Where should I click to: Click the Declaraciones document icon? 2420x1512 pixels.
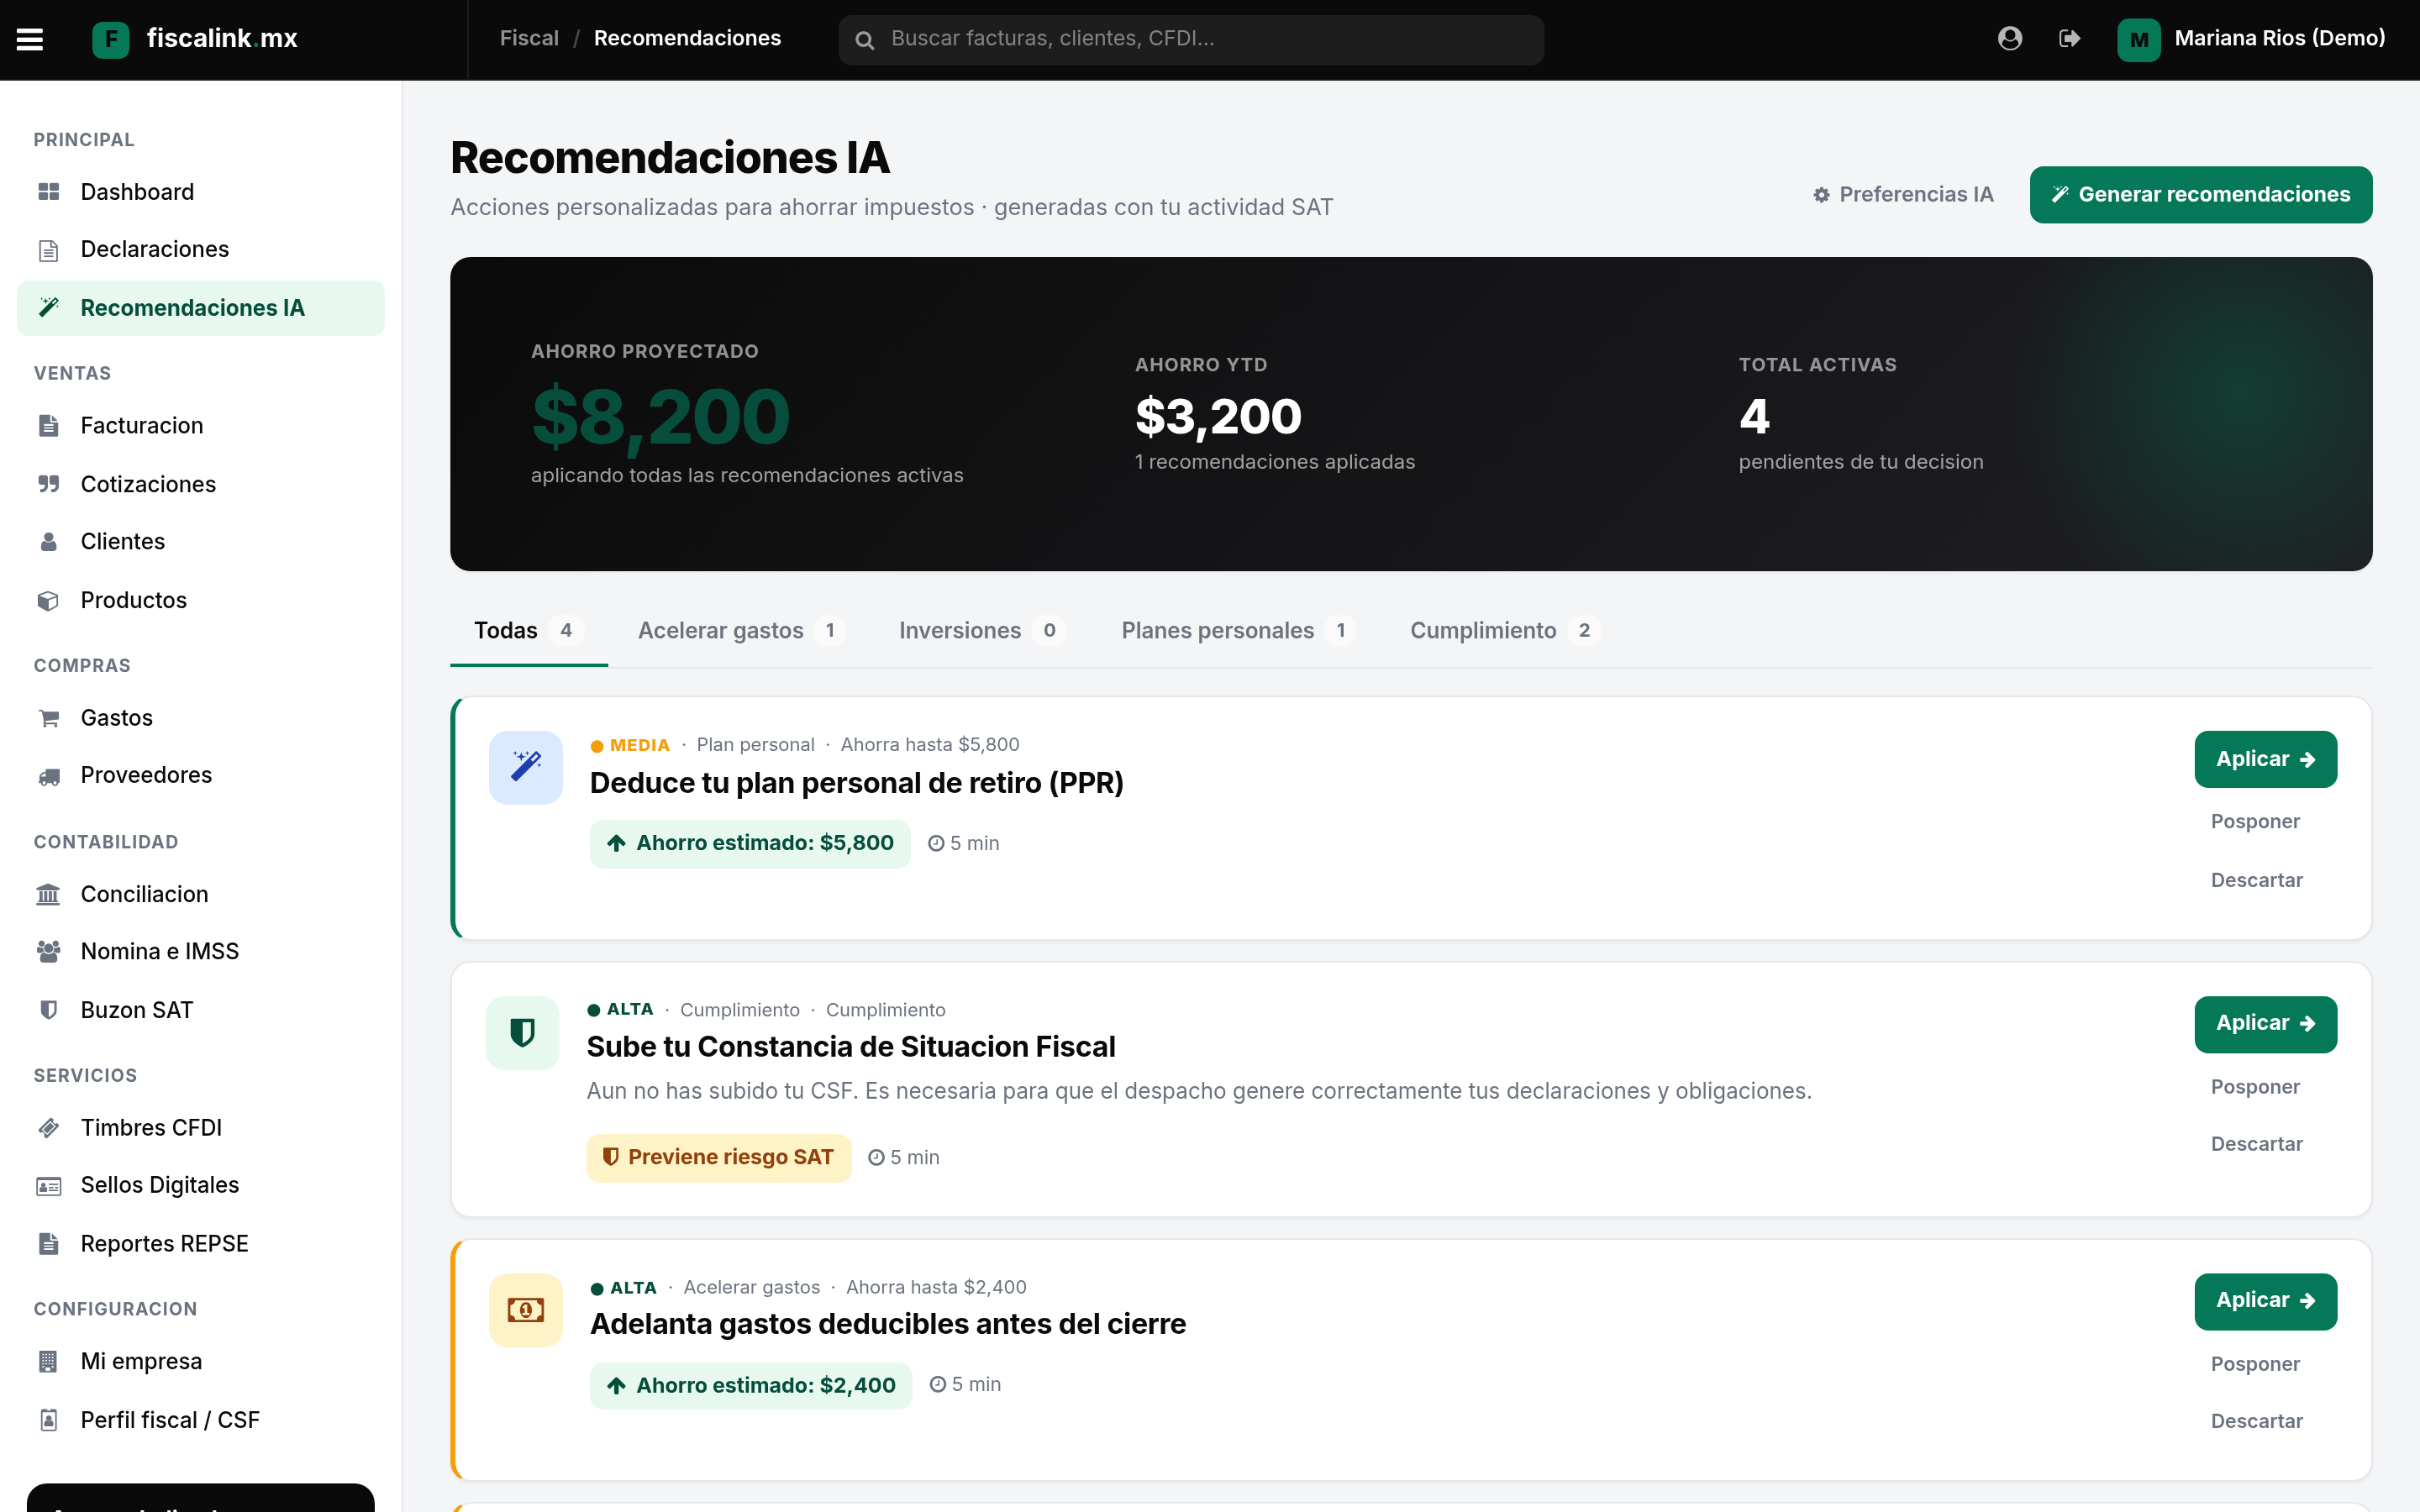pos(48,250)
